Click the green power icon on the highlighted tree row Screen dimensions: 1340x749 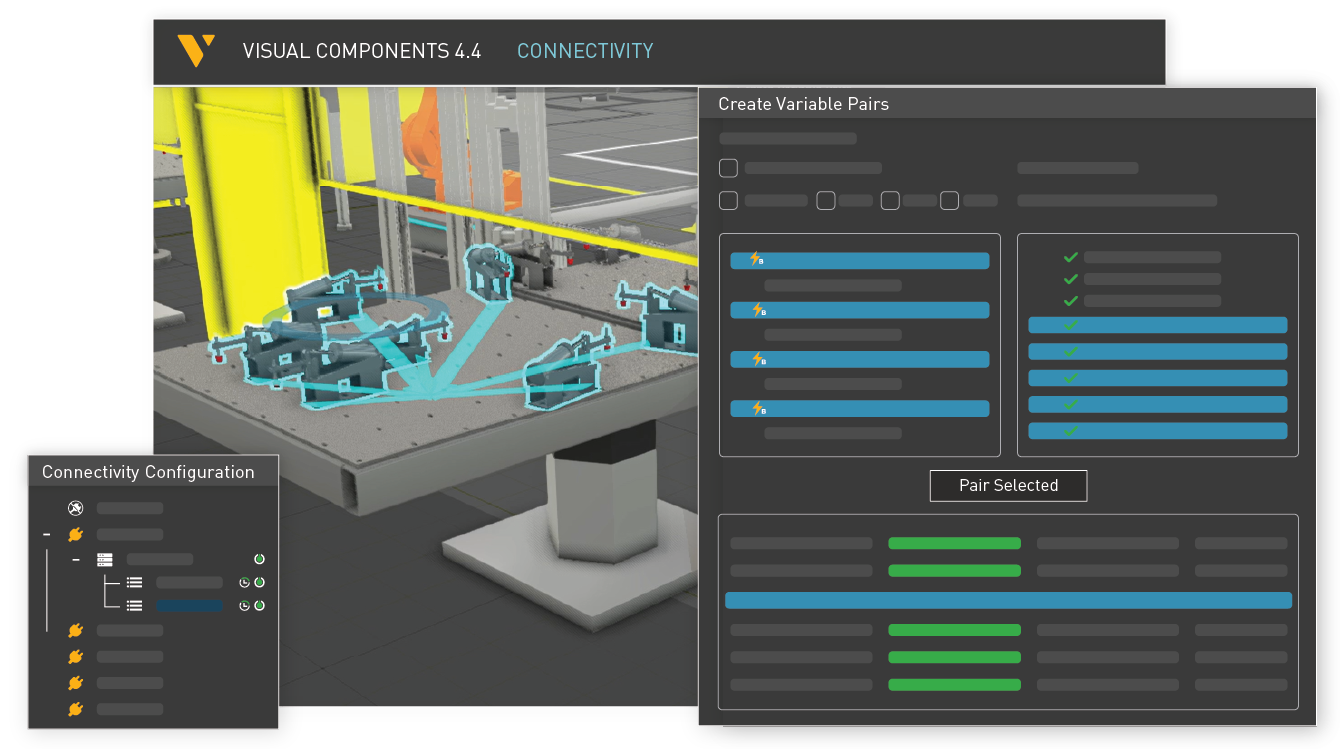click(x=259, y=605)
